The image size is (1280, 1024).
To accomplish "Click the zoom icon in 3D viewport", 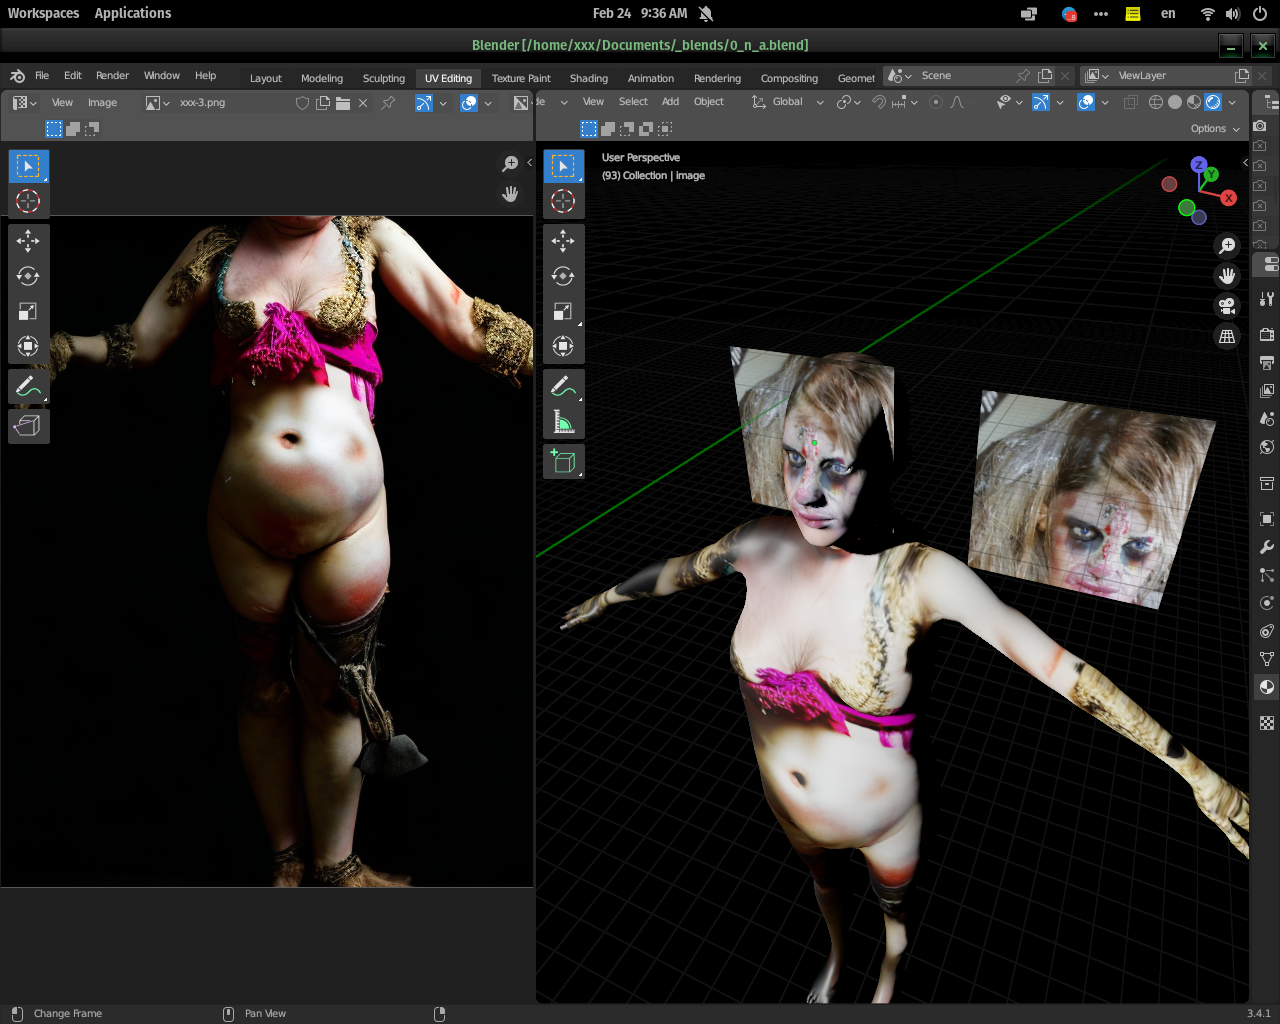I will pos(1227,246).
